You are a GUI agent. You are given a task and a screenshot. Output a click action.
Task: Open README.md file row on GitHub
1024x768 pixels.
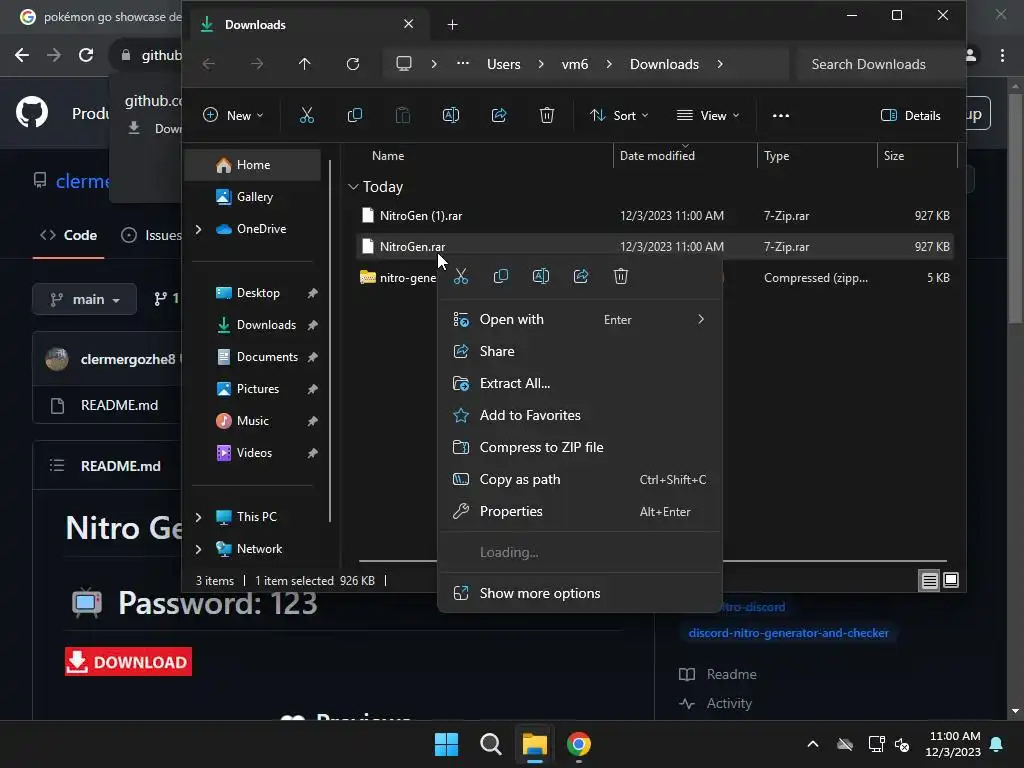coord(120,405)
